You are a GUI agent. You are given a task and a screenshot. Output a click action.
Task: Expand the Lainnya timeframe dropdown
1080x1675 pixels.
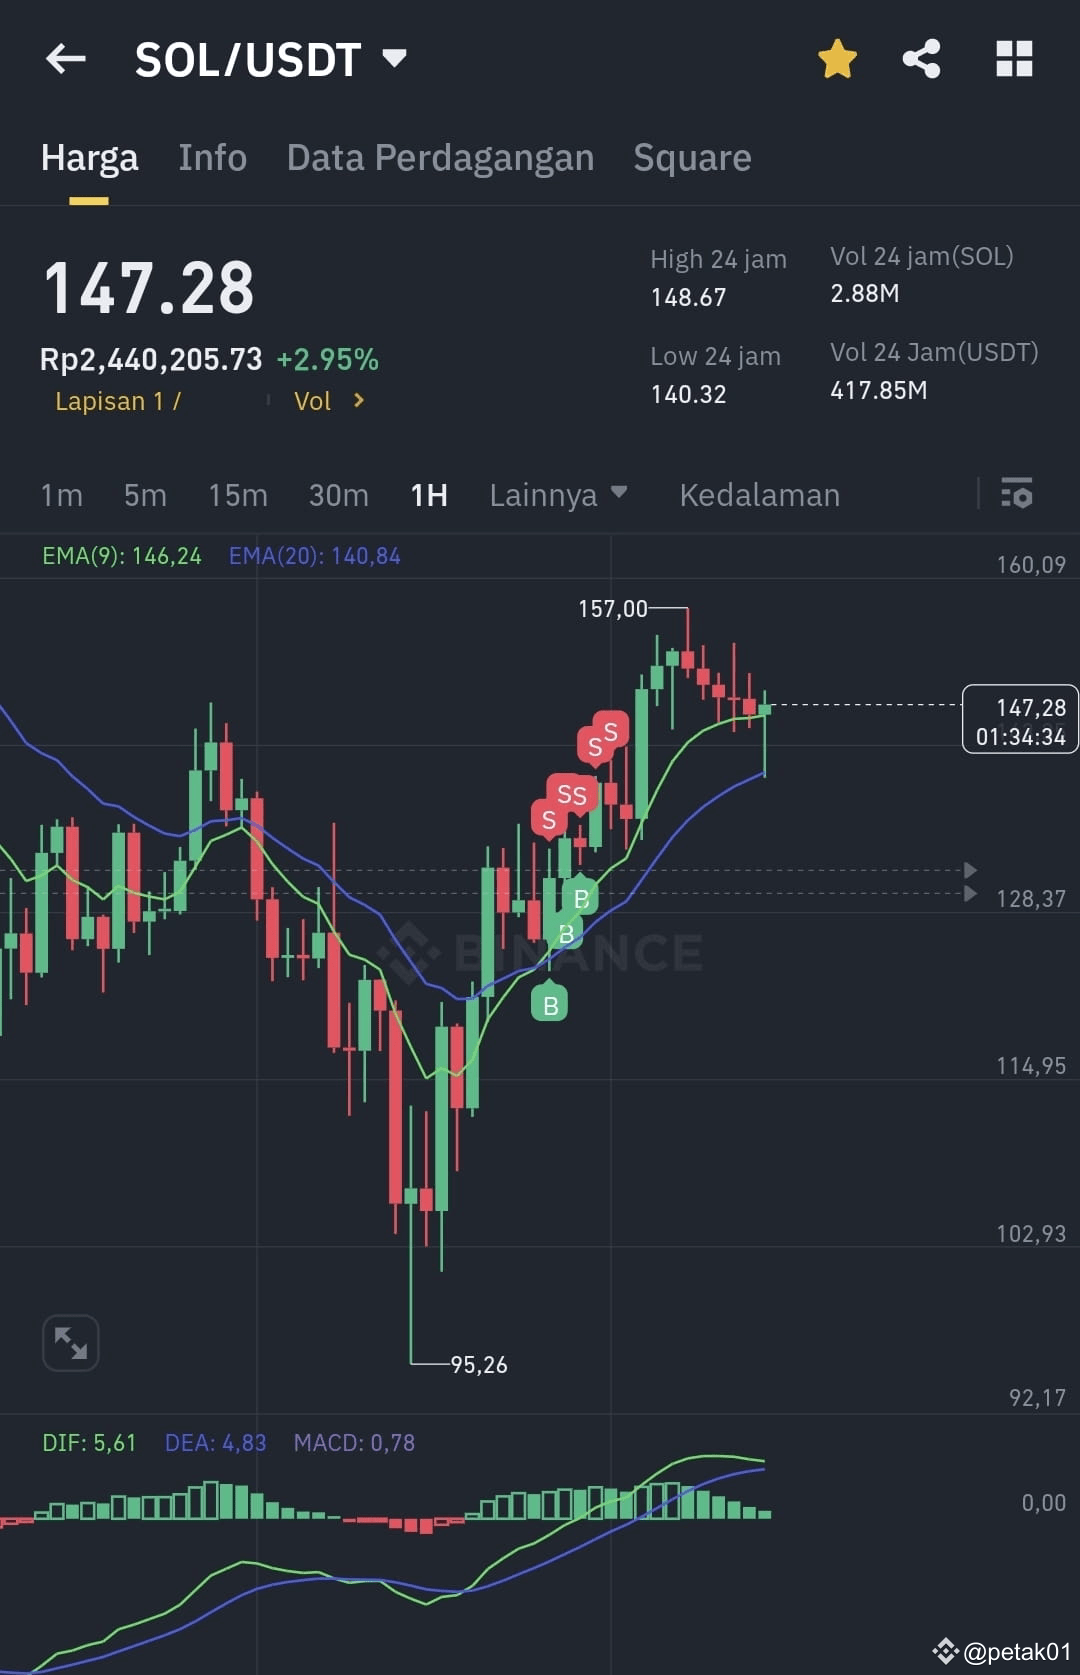point(559,494)
